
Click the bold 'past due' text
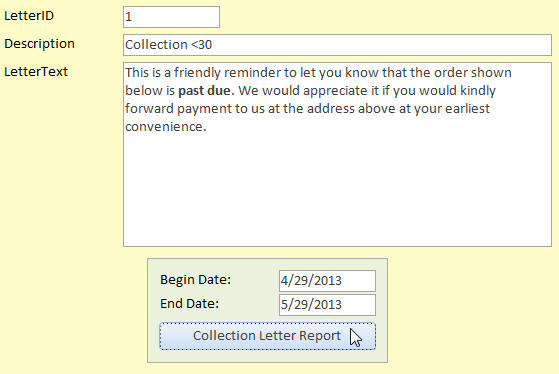(x=206, y=91)
